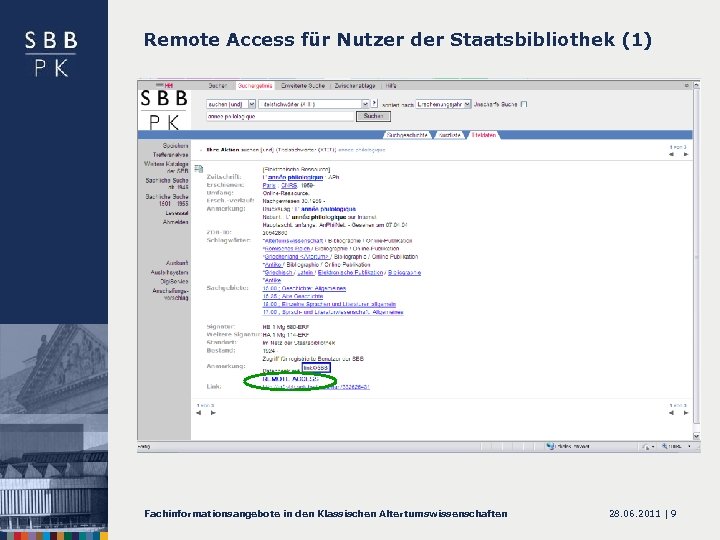Click the browser scrollbar up arrow

pyautogui.click(x=696, y=85)
